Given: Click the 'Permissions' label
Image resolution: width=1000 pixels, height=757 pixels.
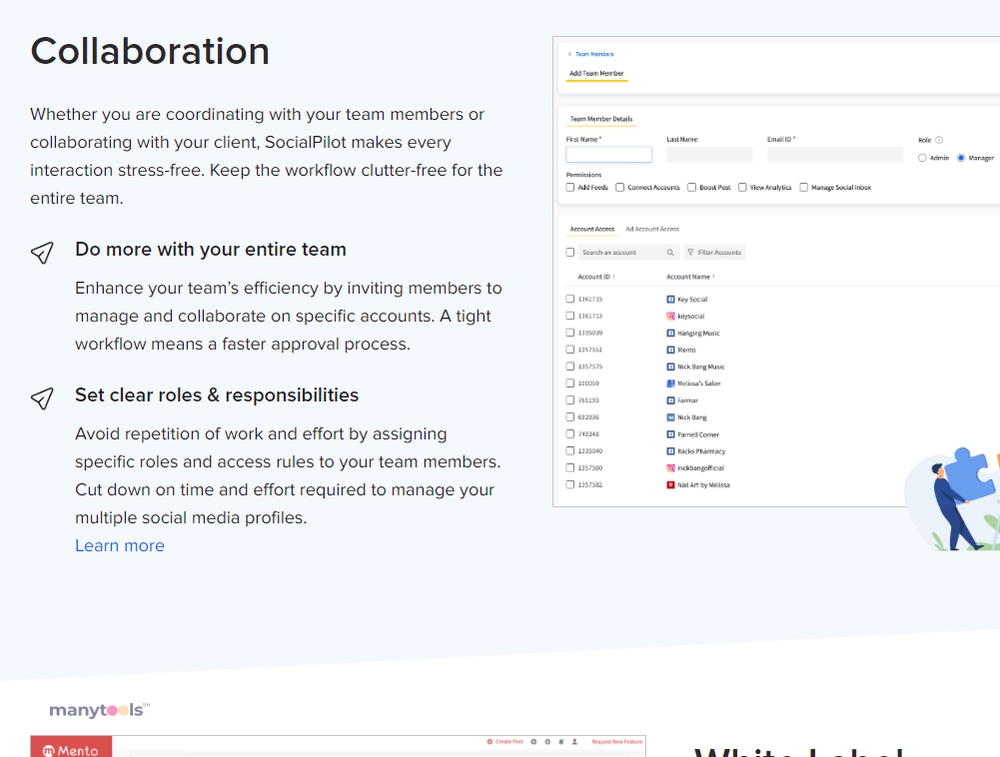Looking at the screenshot, I should 584,175.
